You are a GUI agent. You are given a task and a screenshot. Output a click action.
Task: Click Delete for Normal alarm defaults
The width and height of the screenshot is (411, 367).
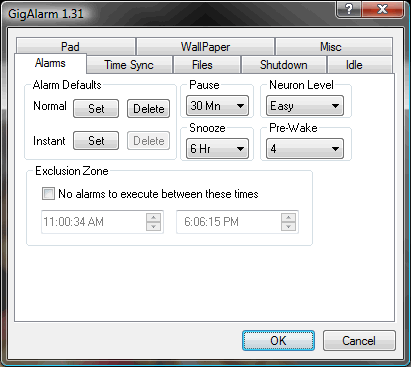click(x=148, y=109)
